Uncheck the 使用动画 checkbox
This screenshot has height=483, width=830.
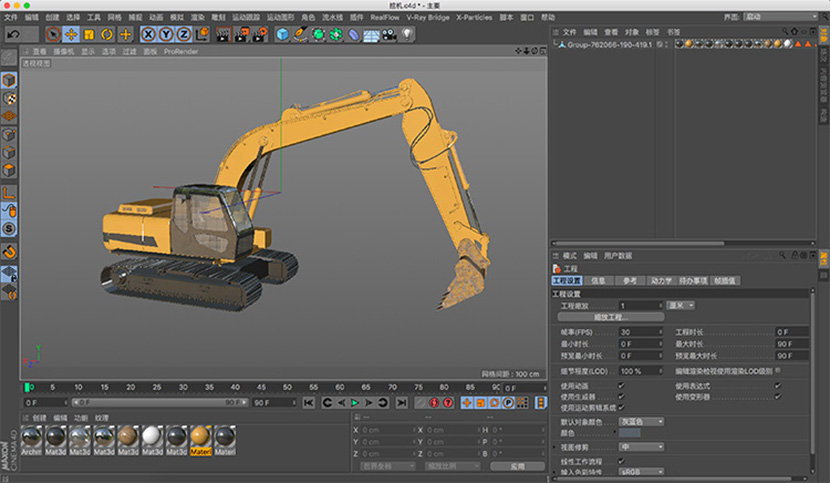[x=622, y=384]
